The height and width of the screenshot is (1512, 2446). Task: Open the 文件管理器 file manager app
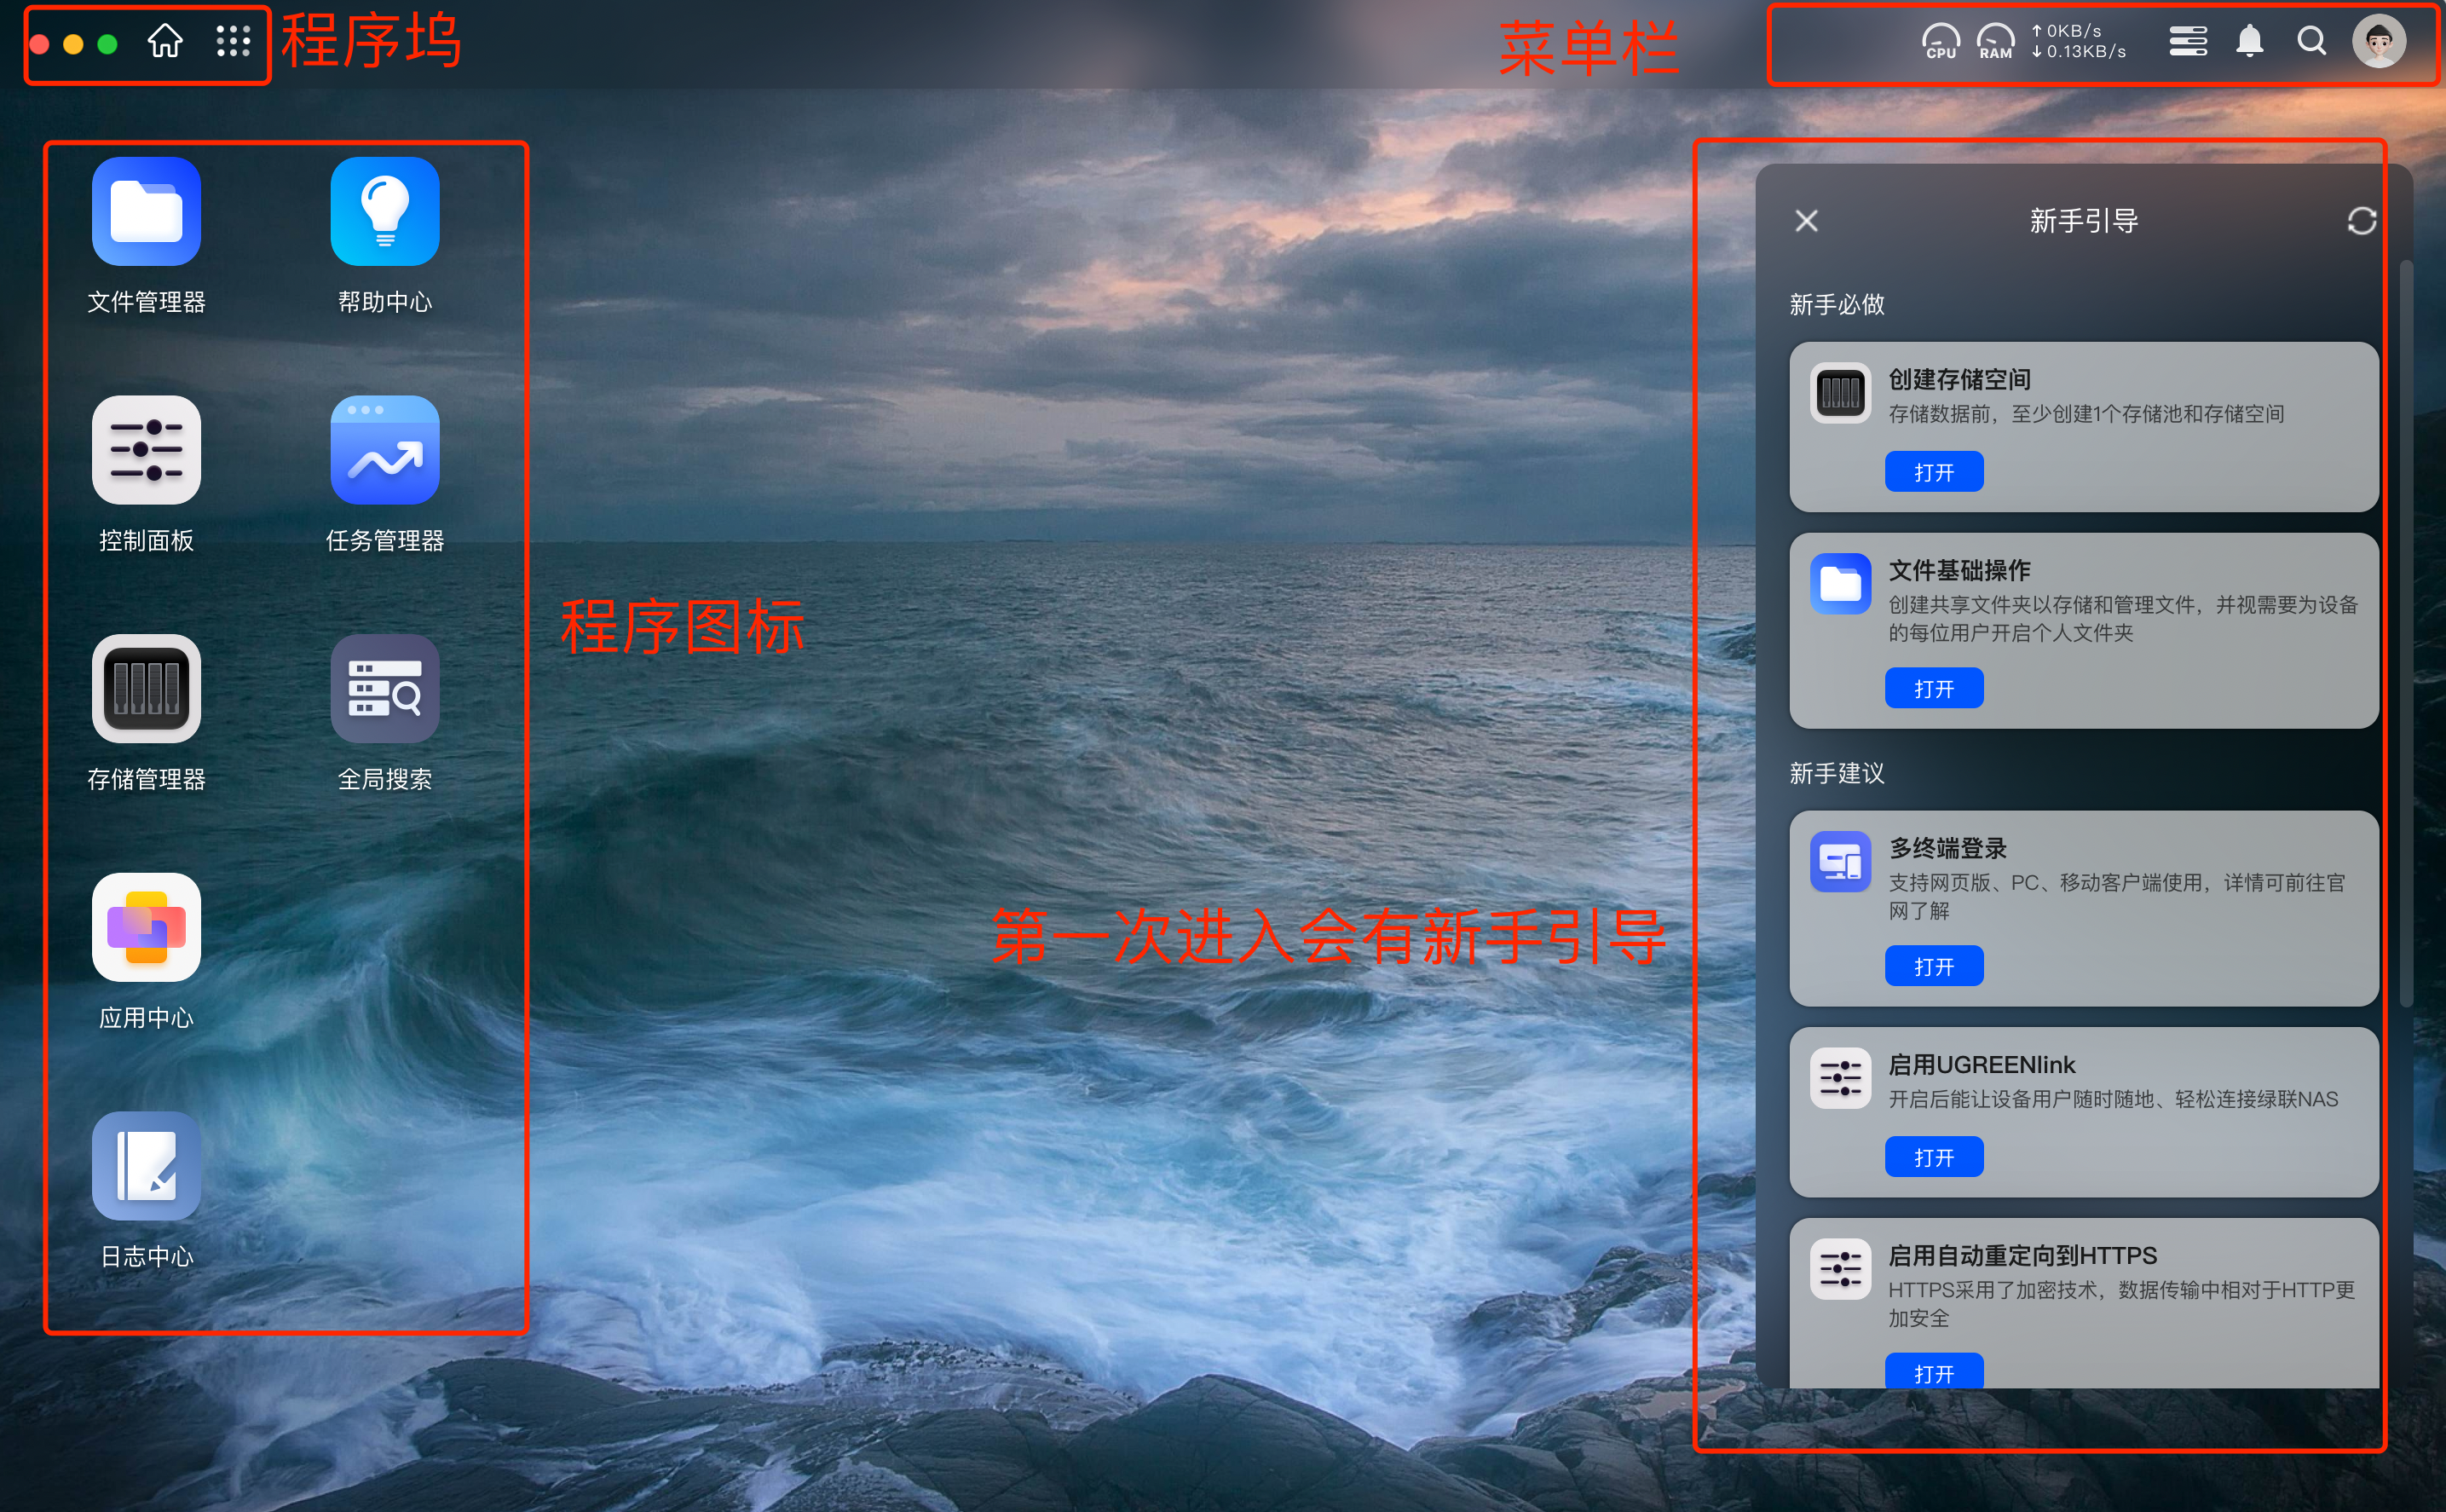click(x=146, y=211)
